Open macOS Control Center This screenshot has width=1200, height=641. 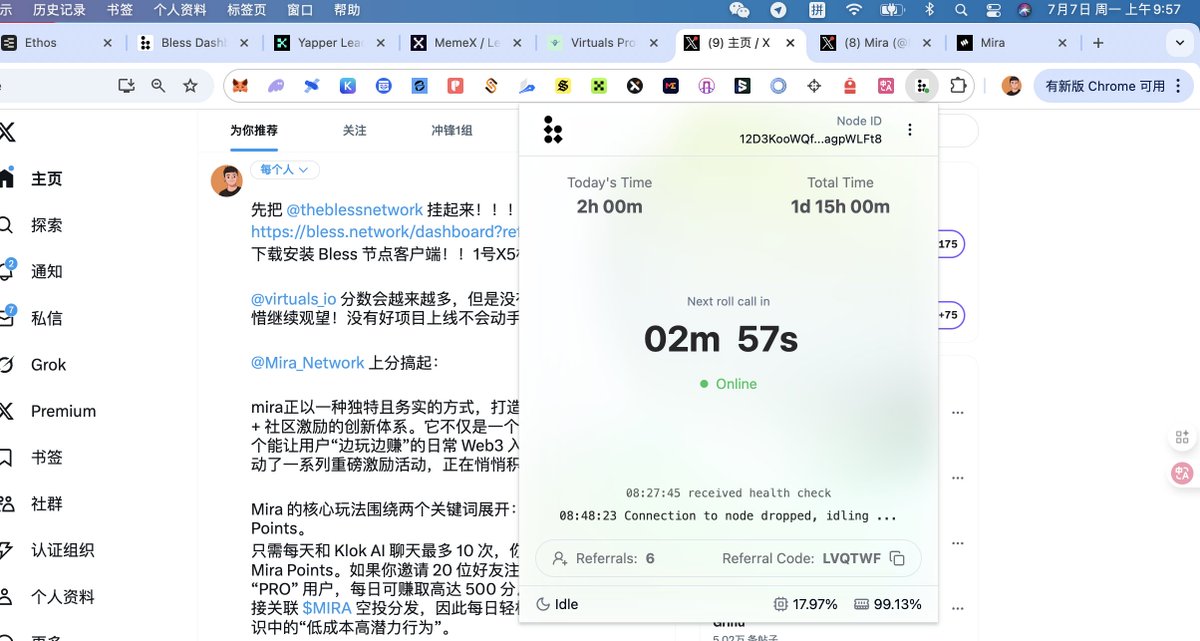(x=993, y=10)
